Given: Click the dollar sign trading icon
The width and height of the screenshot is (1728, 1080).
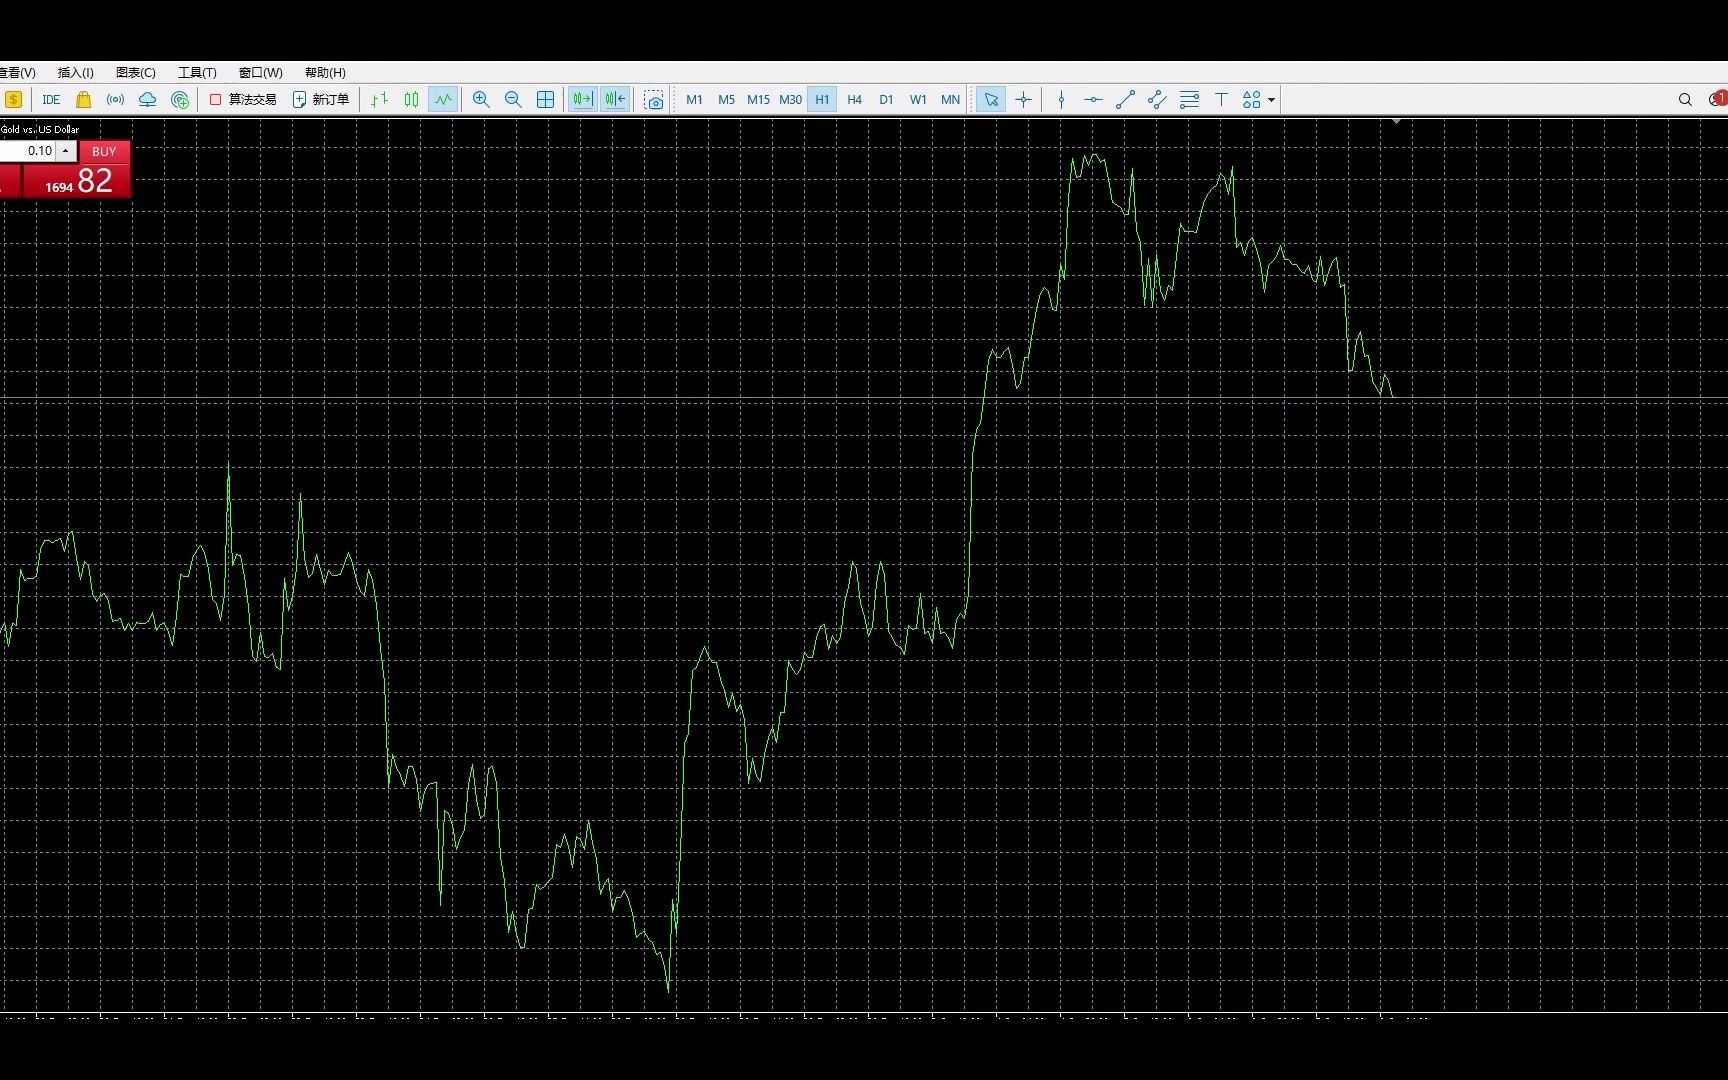Looking at the screenshot, I should click(13, 99).
